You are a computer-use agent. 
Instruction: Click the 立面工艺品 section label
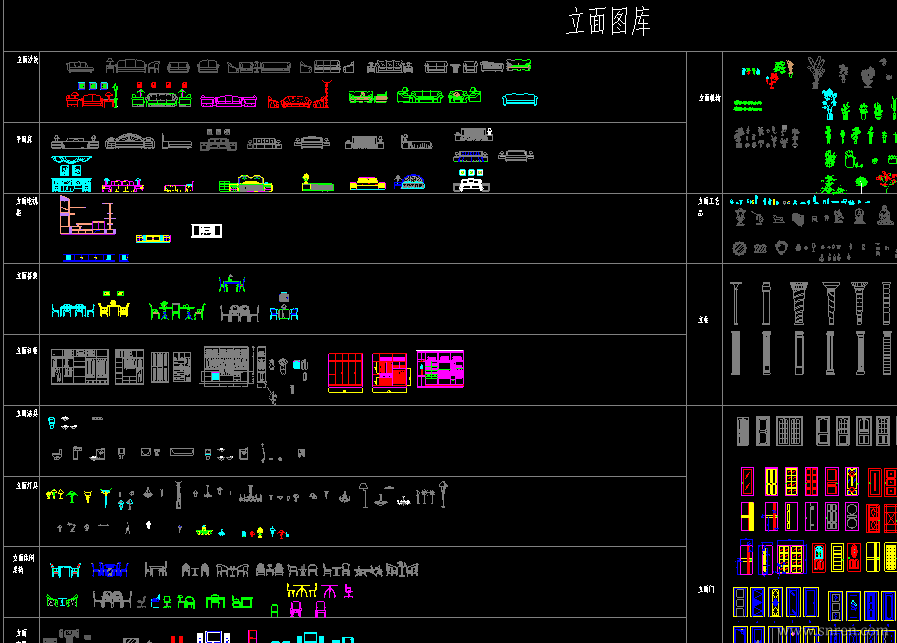[x=709, y=207]
